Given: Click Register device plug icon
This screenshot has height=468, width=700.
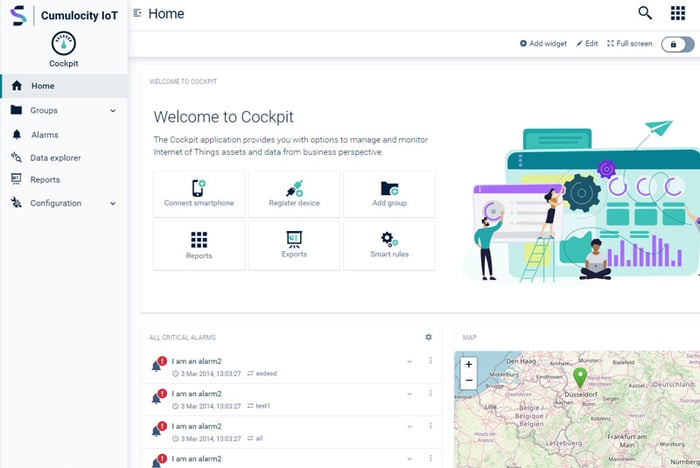Looking at the screenshot, I should (295, 188).
